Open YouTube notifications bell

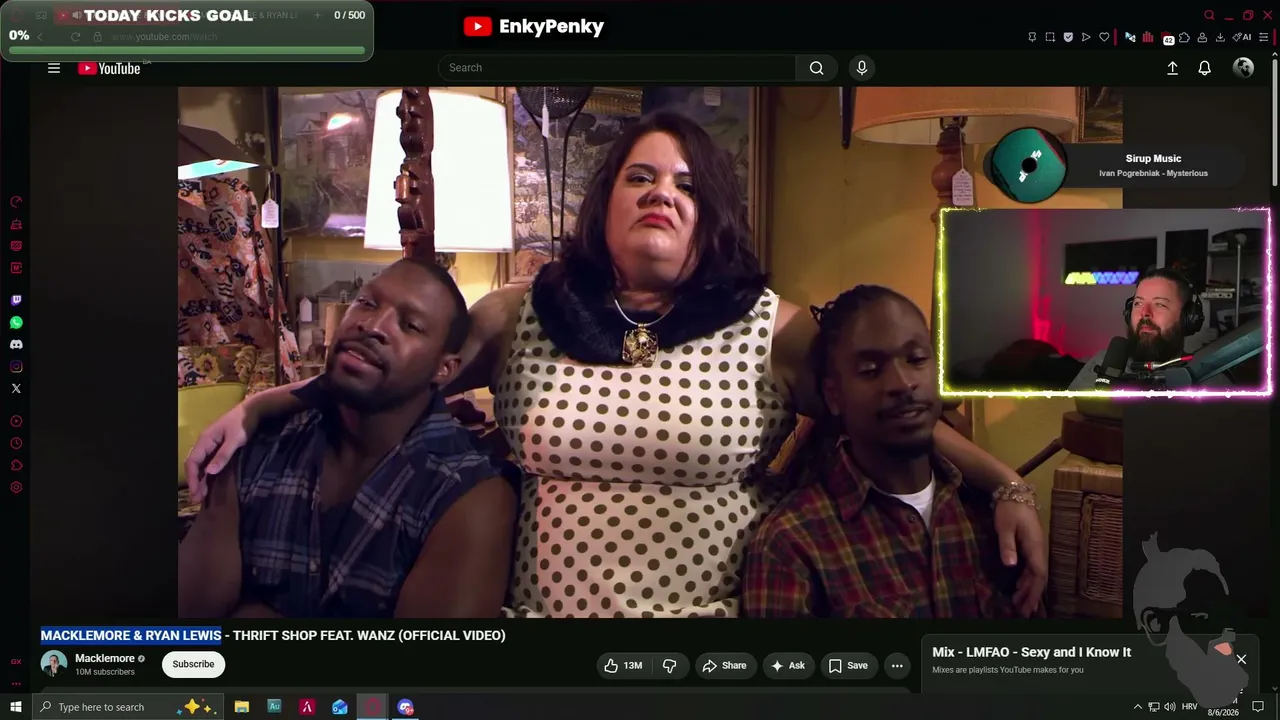[1205, 68]
